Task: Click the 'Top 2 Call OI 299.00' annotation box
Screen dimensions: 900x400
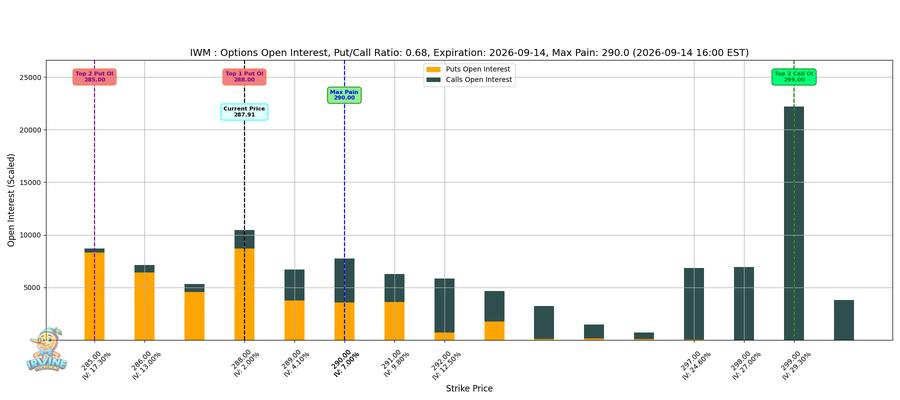Action: [x=794, y=77]
